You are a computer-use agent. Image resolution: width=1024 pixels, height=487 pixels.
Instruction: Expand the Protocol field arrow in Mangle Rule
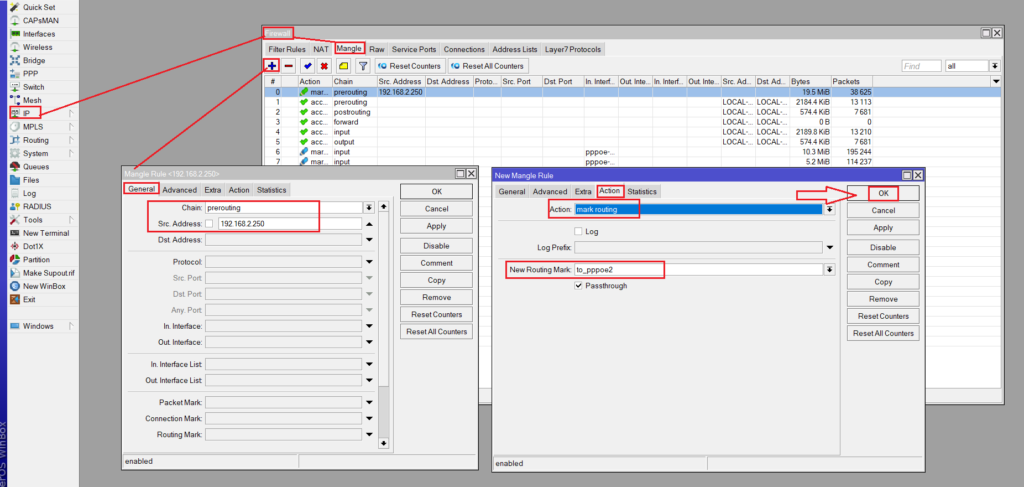[x=369, y=262]
